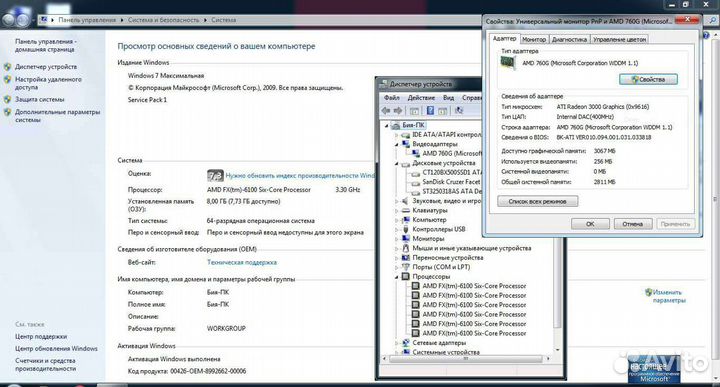
Task: Scan for hardware changes toolbar icon
Action: tap(459, 111)
